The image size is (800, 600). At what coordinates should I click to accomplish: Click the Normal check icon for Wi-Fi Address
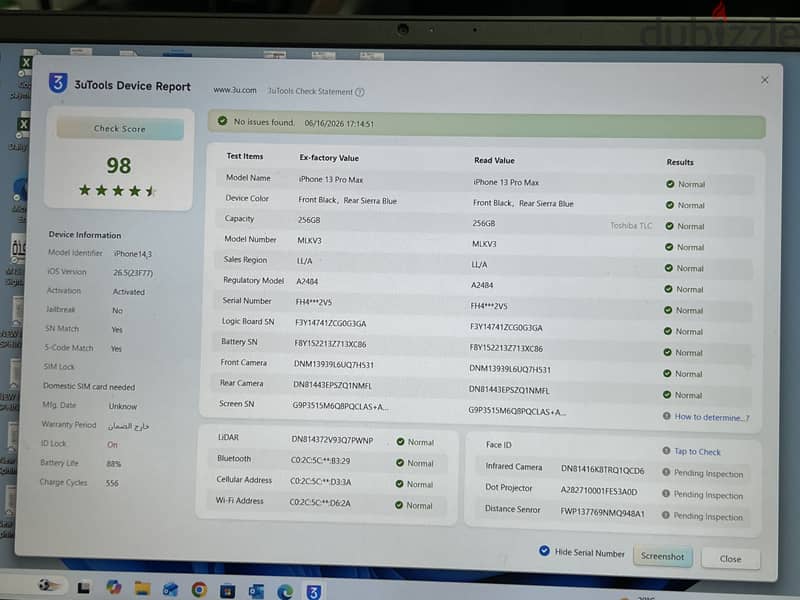point(399,505)
